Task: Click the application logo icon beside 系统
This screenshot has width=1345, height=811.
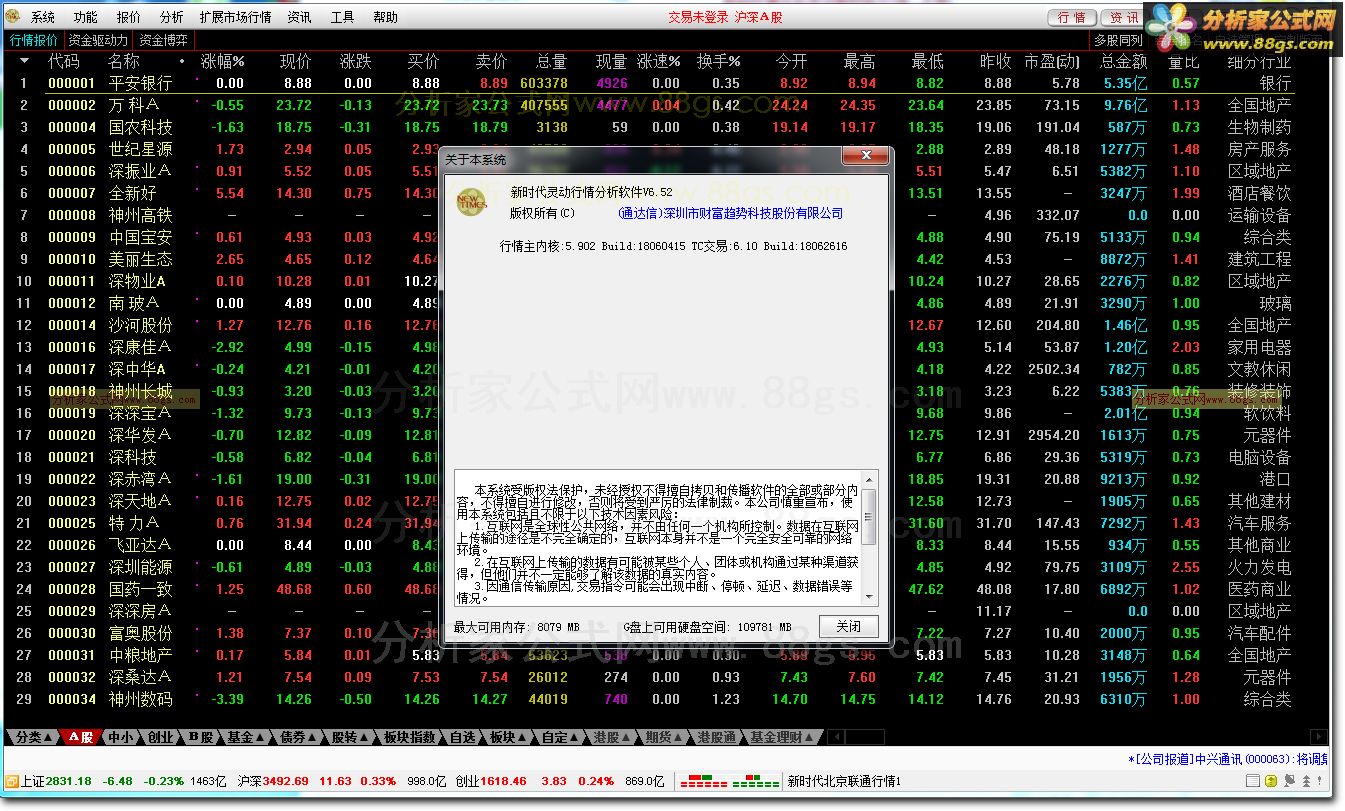Action: 14,17
